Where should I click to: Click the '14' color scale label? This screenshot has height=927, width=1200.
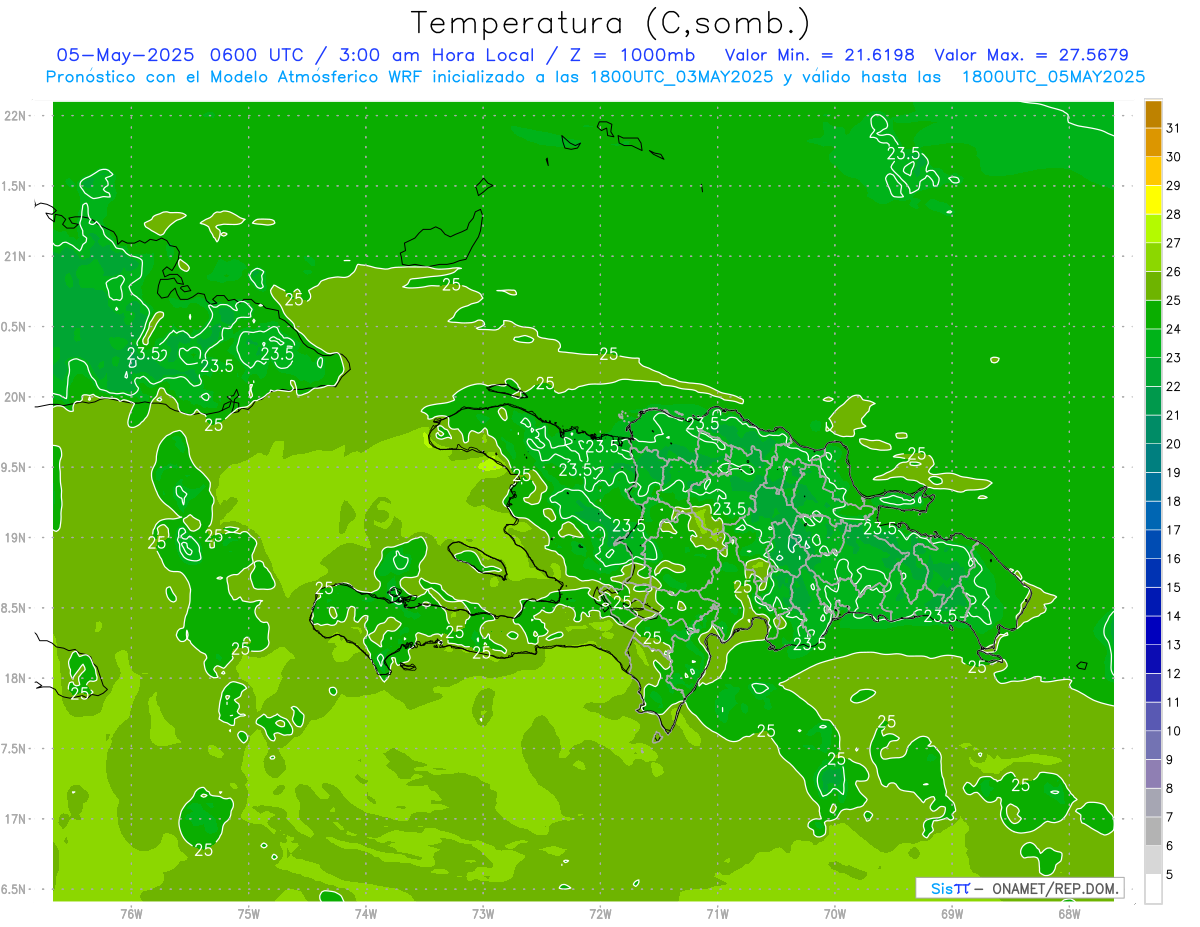tap(1174, 616)
